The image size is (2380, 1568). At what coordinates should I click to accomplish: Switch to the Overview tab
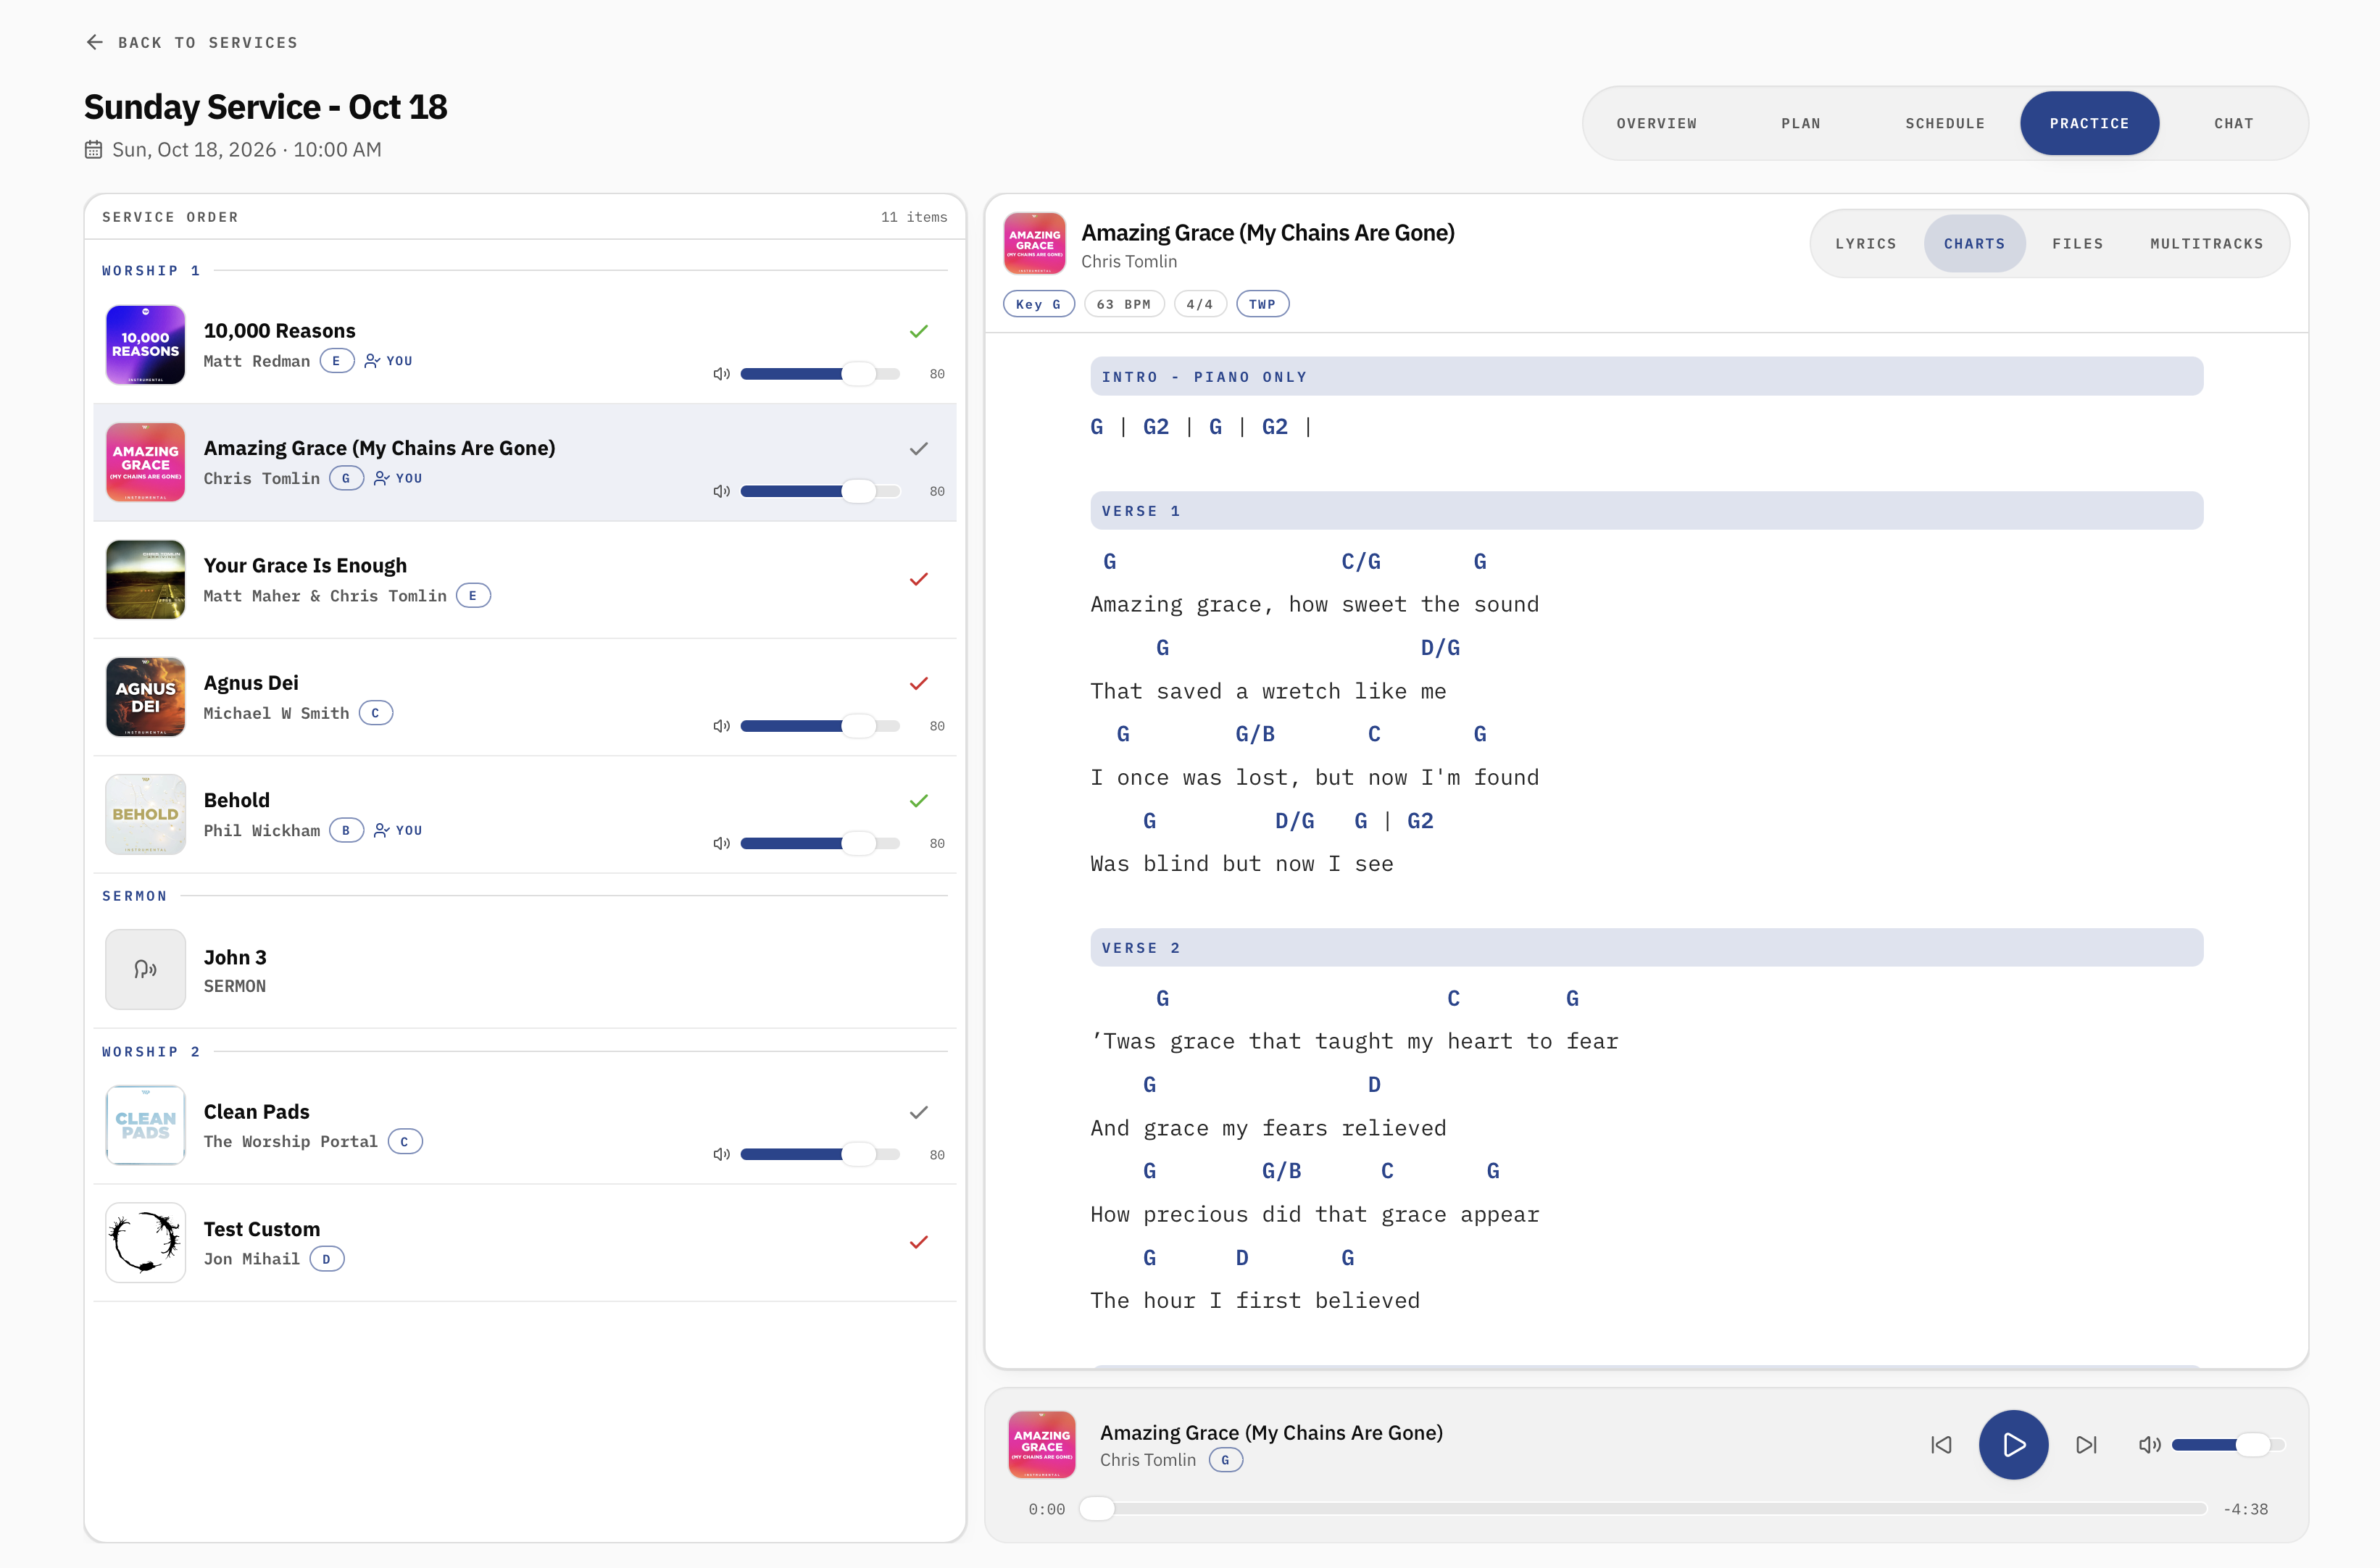[x=1656, y=123]
